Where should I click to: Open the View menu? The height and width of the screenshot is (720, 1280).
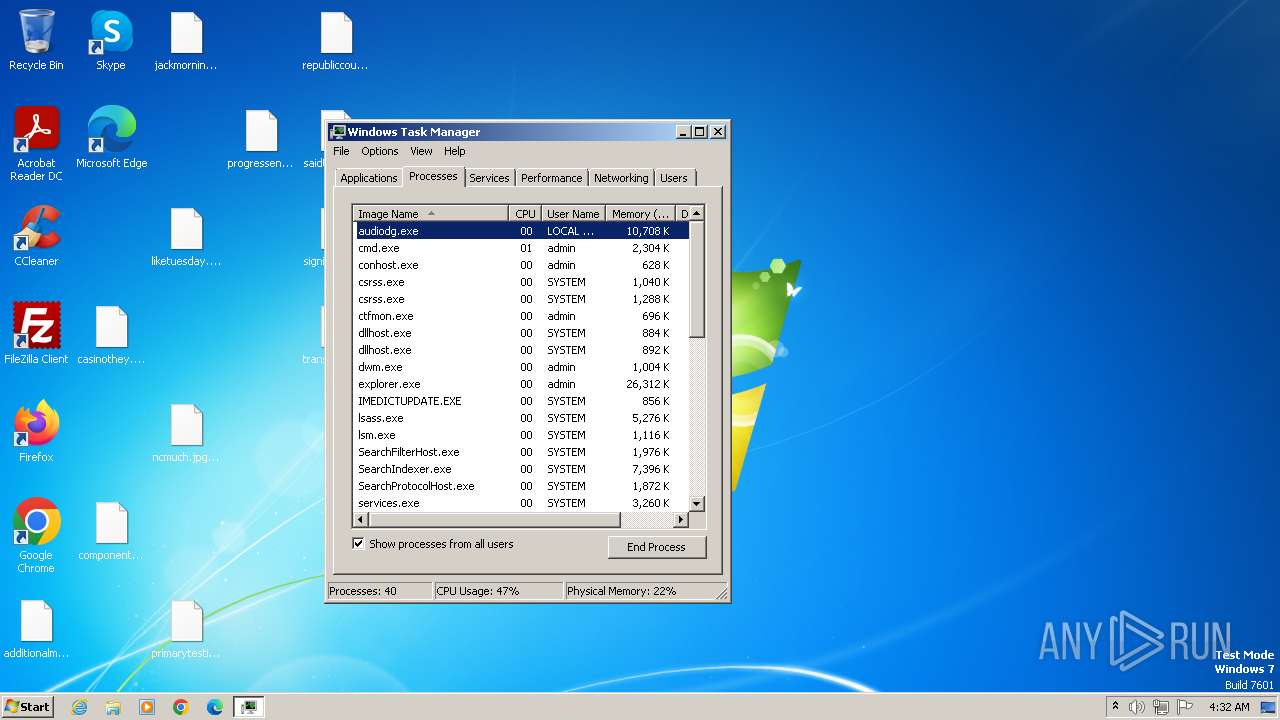pyautogui.click(x=421, y=151)
